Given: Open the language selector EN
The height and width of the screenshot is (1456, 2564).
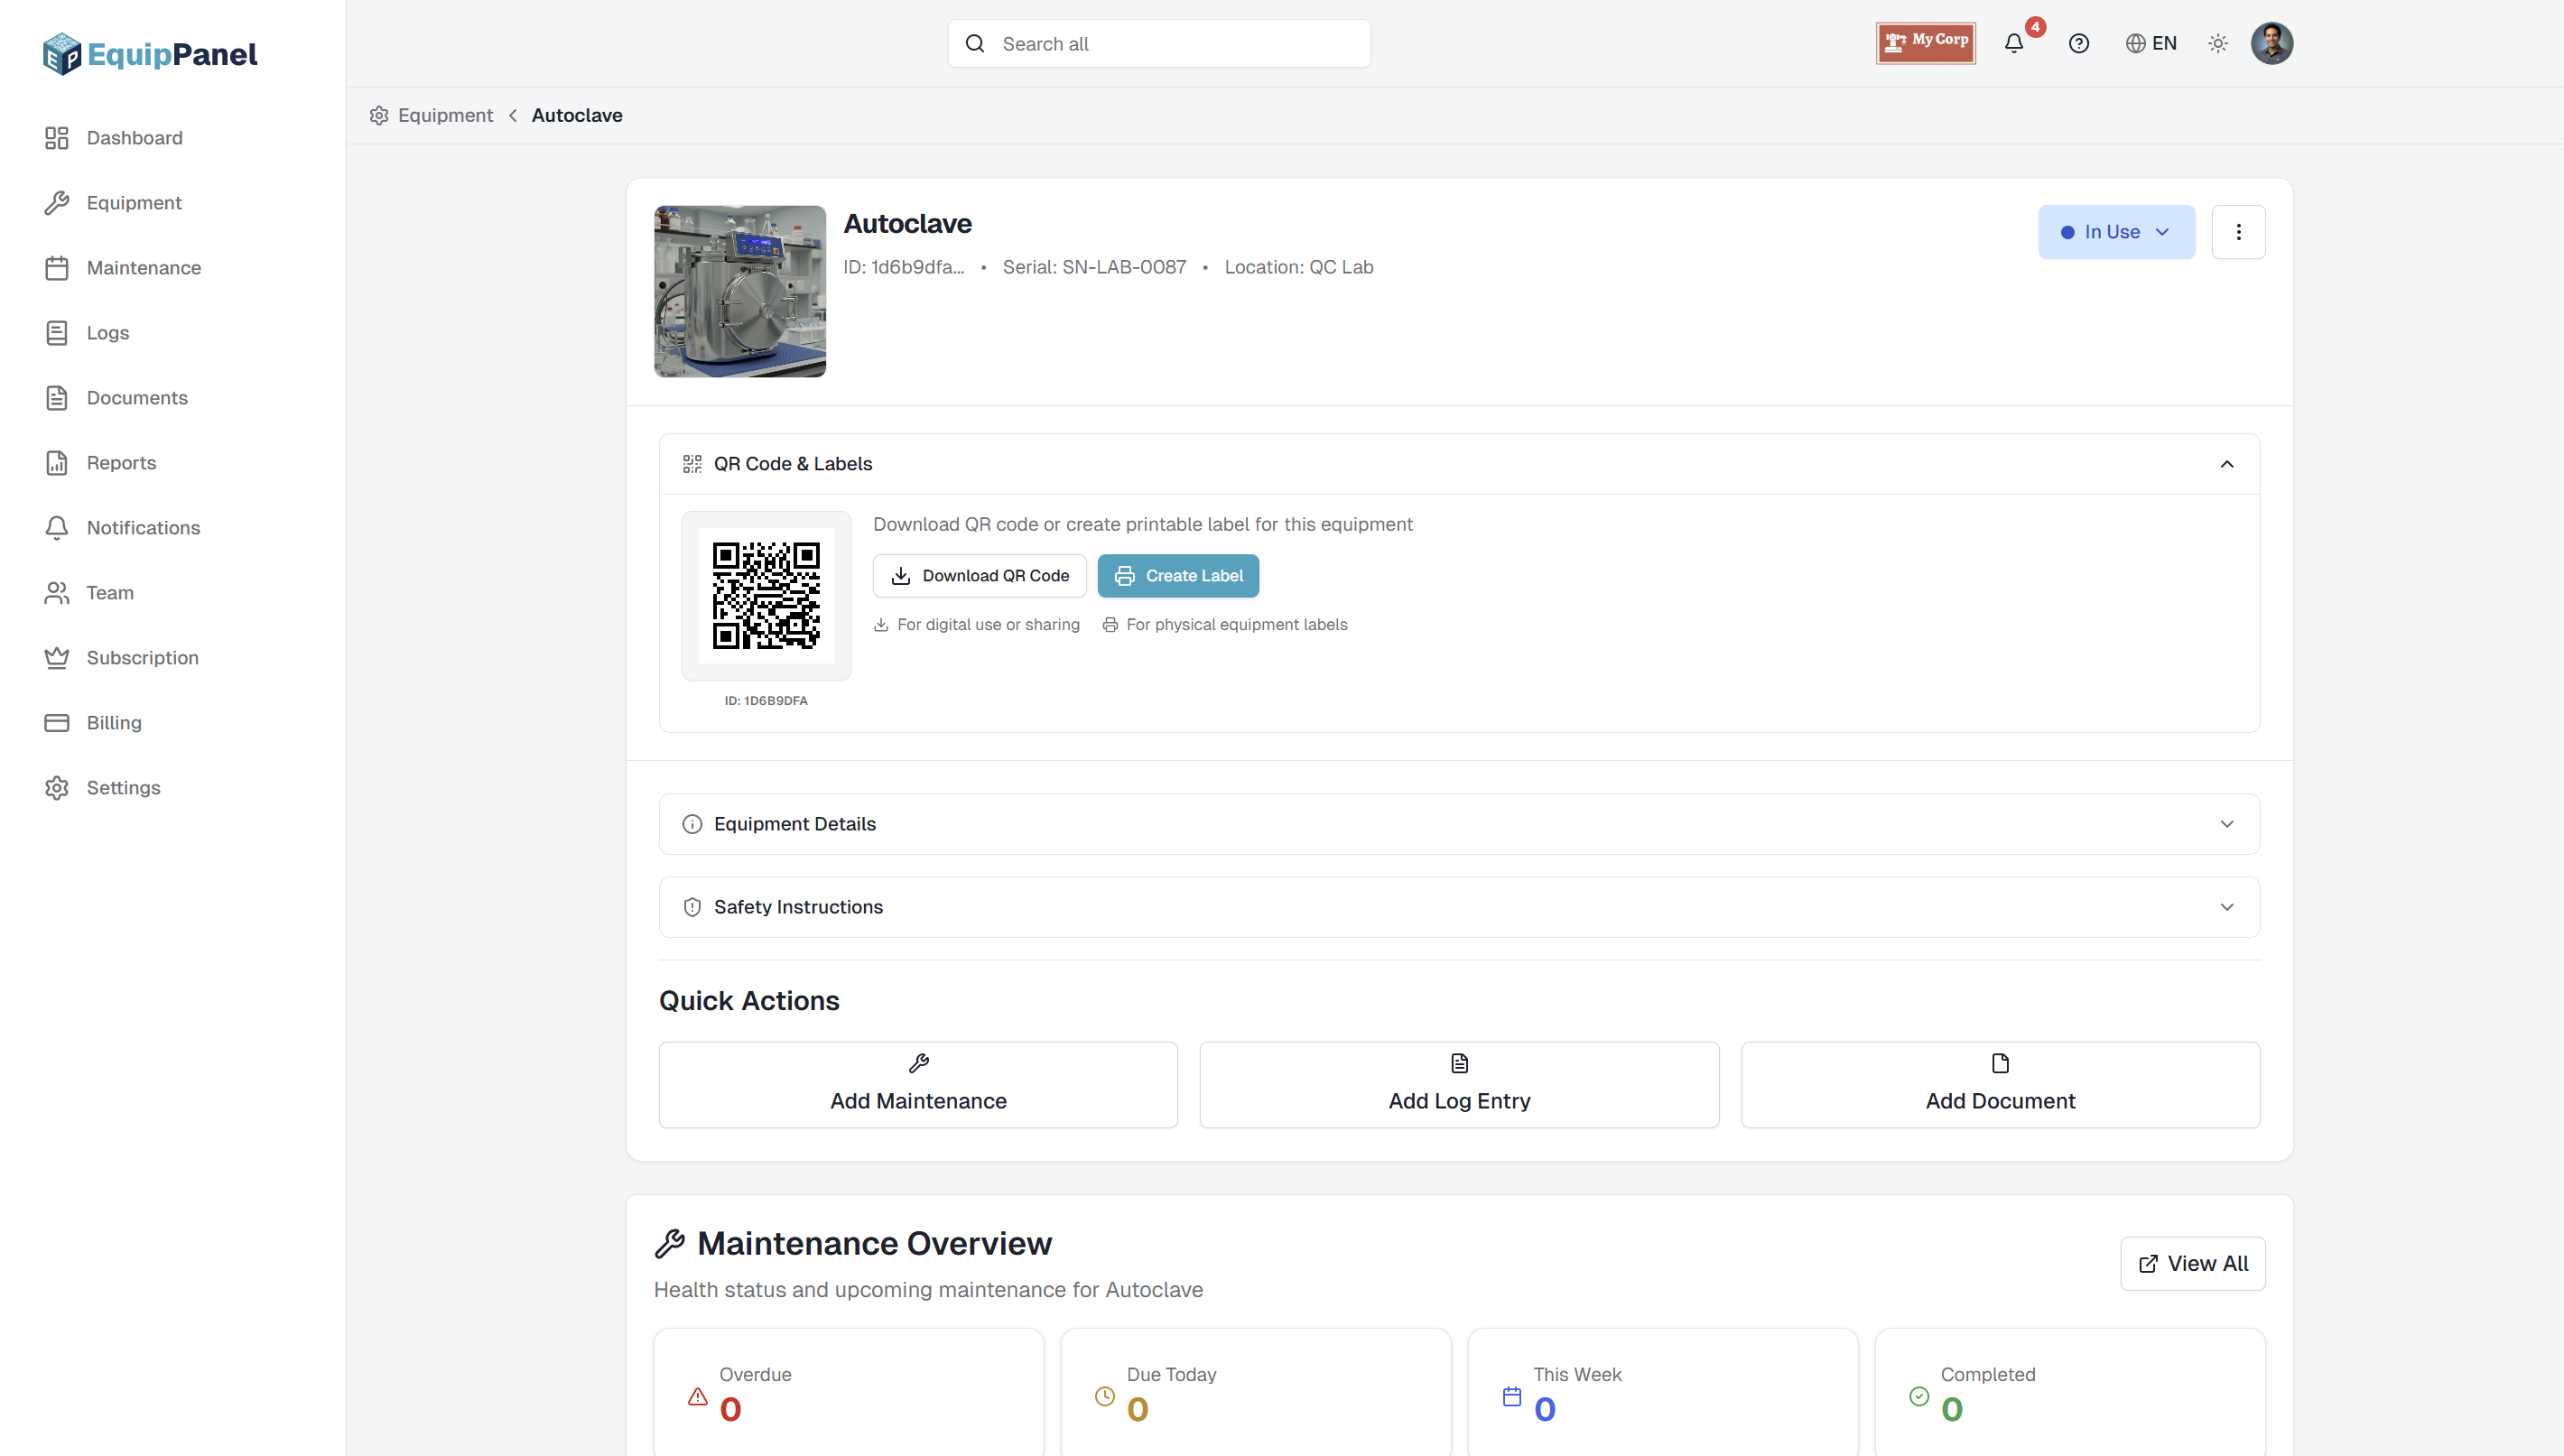Looking at the screenshot, I should point(2151,43).
